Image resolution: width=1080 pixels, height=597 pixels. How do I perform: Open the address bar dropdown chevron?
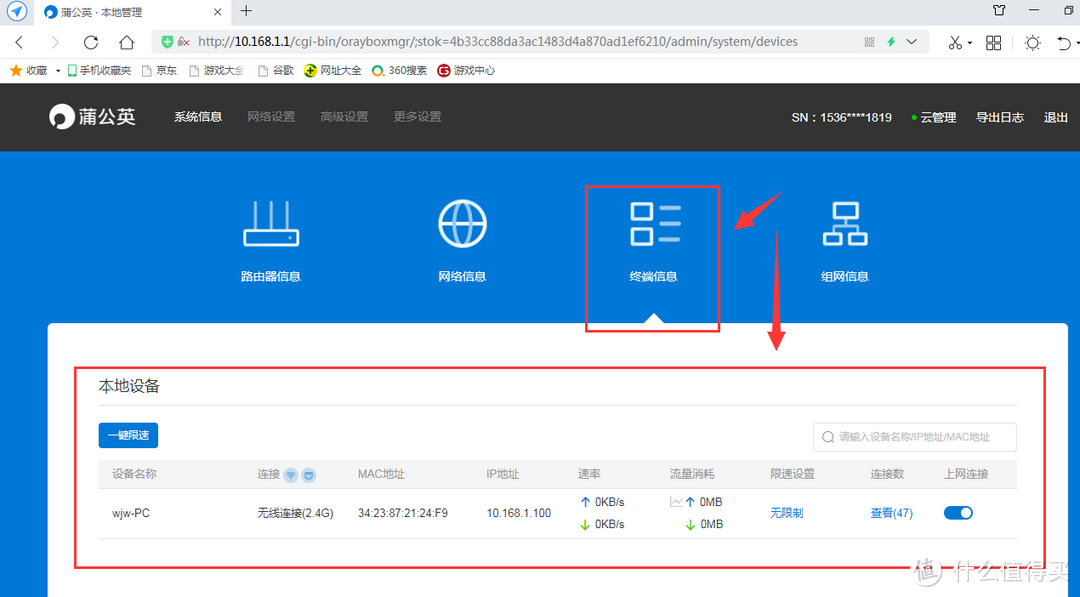pyautogui.click(x=911, y=42)
